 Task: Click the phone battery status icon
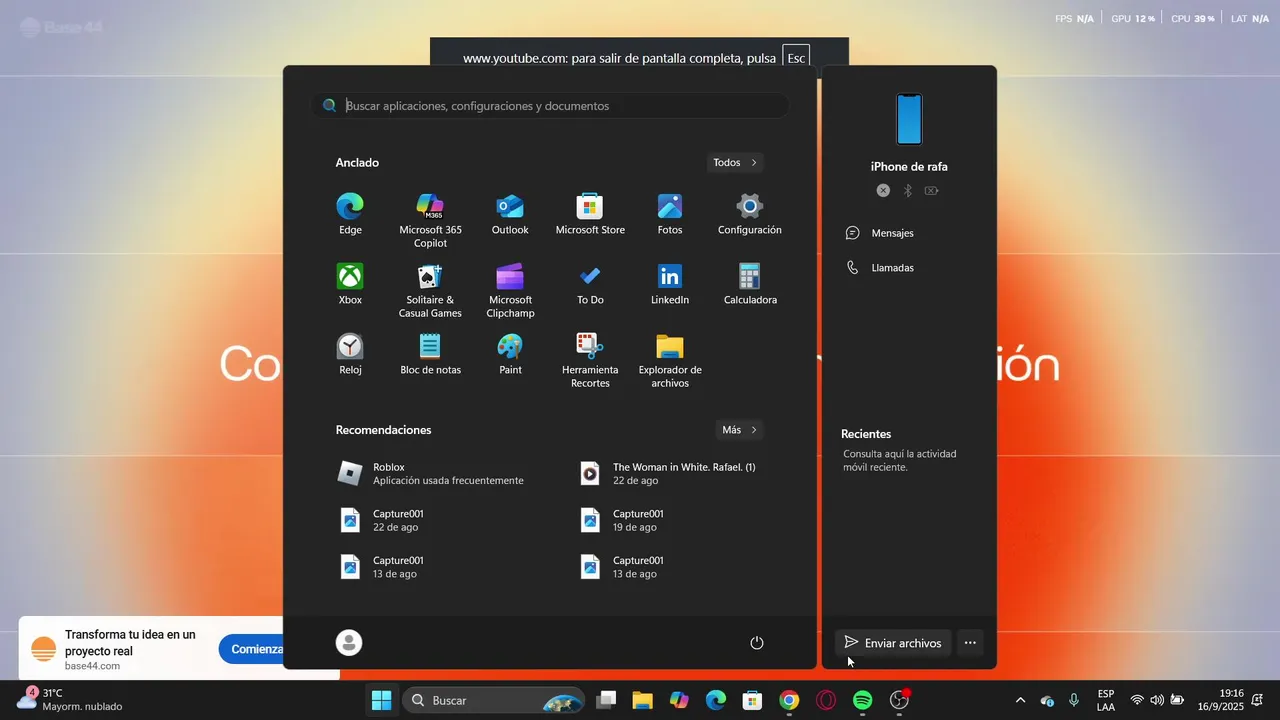pos(932,190)
